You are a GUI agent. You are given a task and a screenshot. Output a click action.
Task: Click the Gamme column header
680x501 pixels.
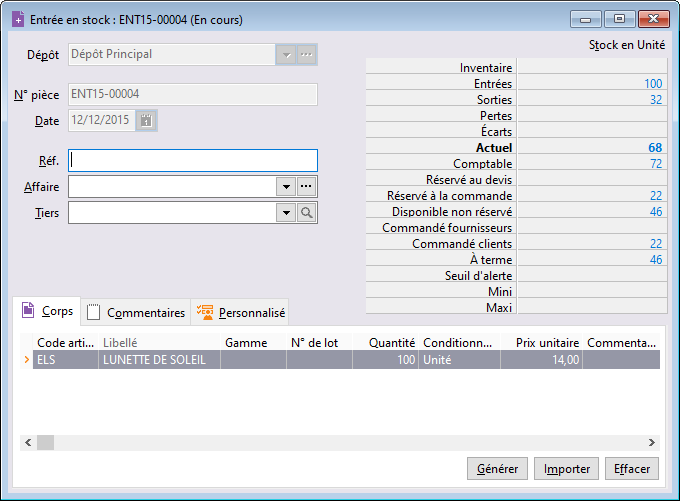(x=253, y=343)
